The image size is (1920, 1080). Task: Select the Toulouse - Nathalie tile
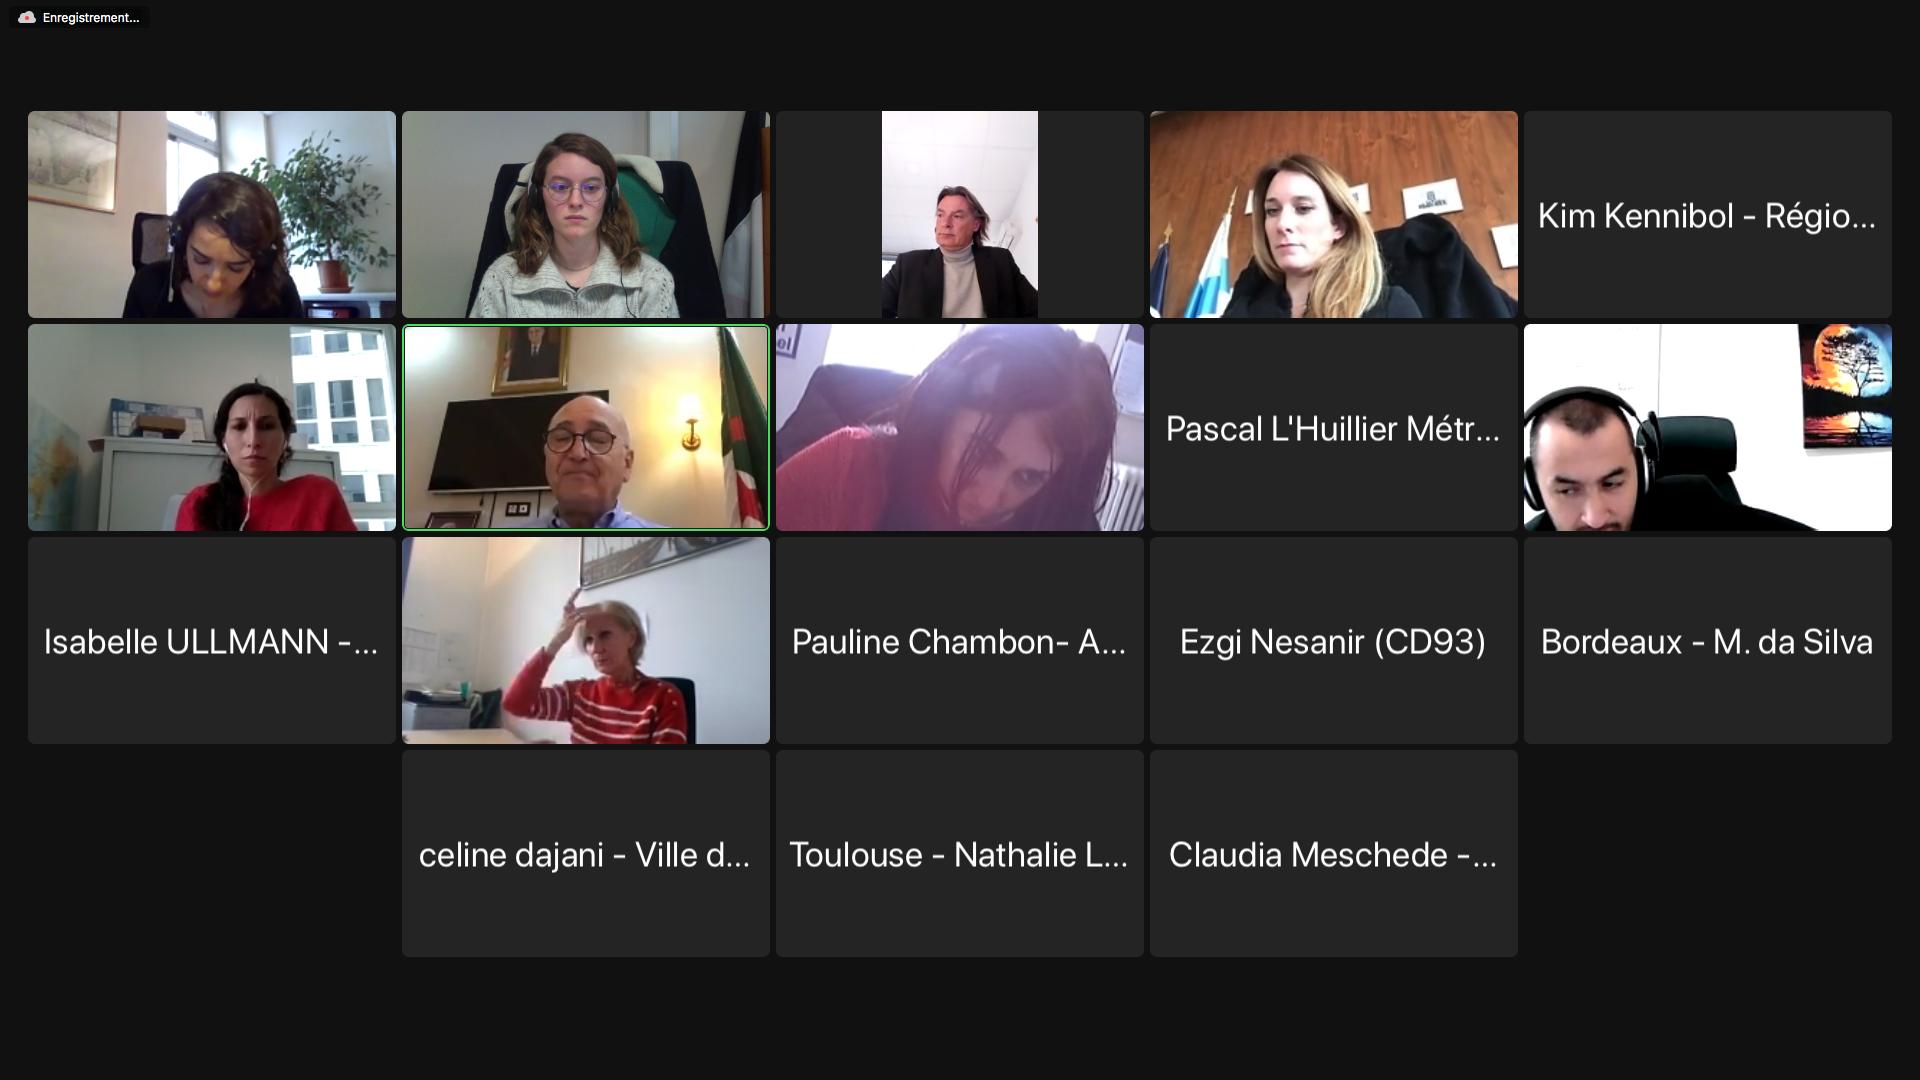[959, 853]
